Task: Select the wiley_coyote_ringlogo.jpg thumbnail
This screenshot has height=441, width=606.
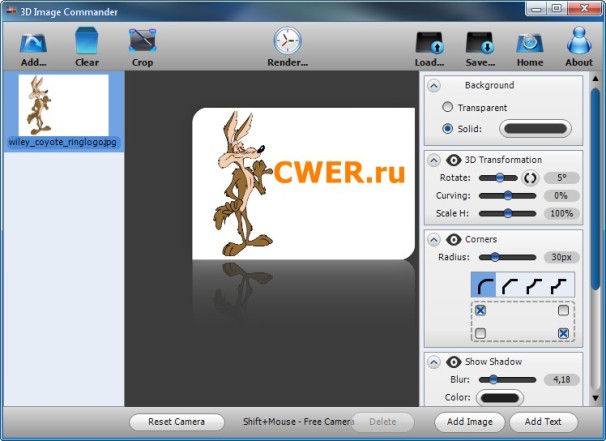Action: click(x=64, y=105)
